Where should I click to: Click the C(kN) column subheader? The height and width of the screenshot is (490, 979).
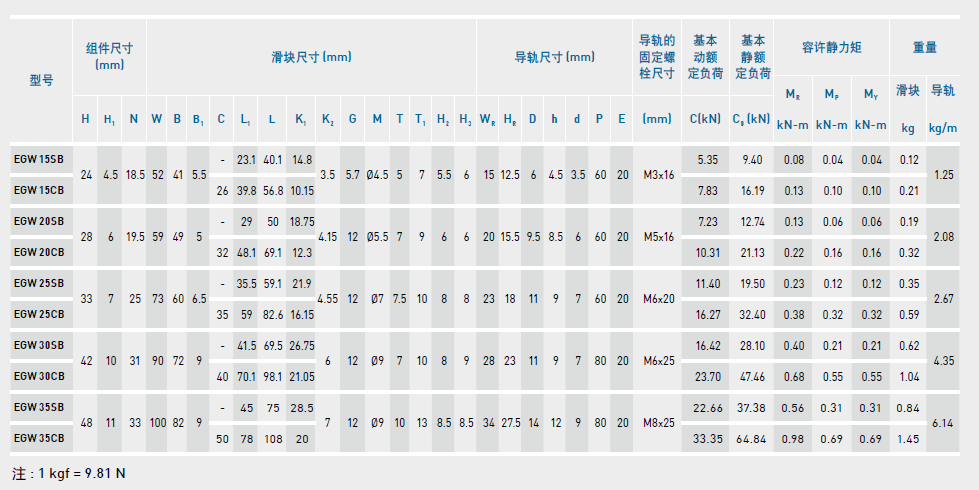coord(706,119)
